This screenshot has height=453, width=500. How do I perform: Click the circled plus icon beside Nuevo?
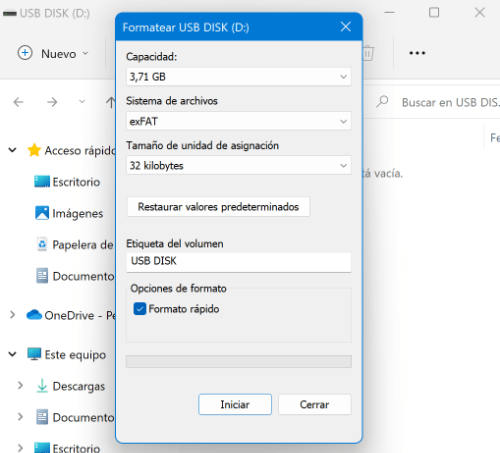pos(25,53)
